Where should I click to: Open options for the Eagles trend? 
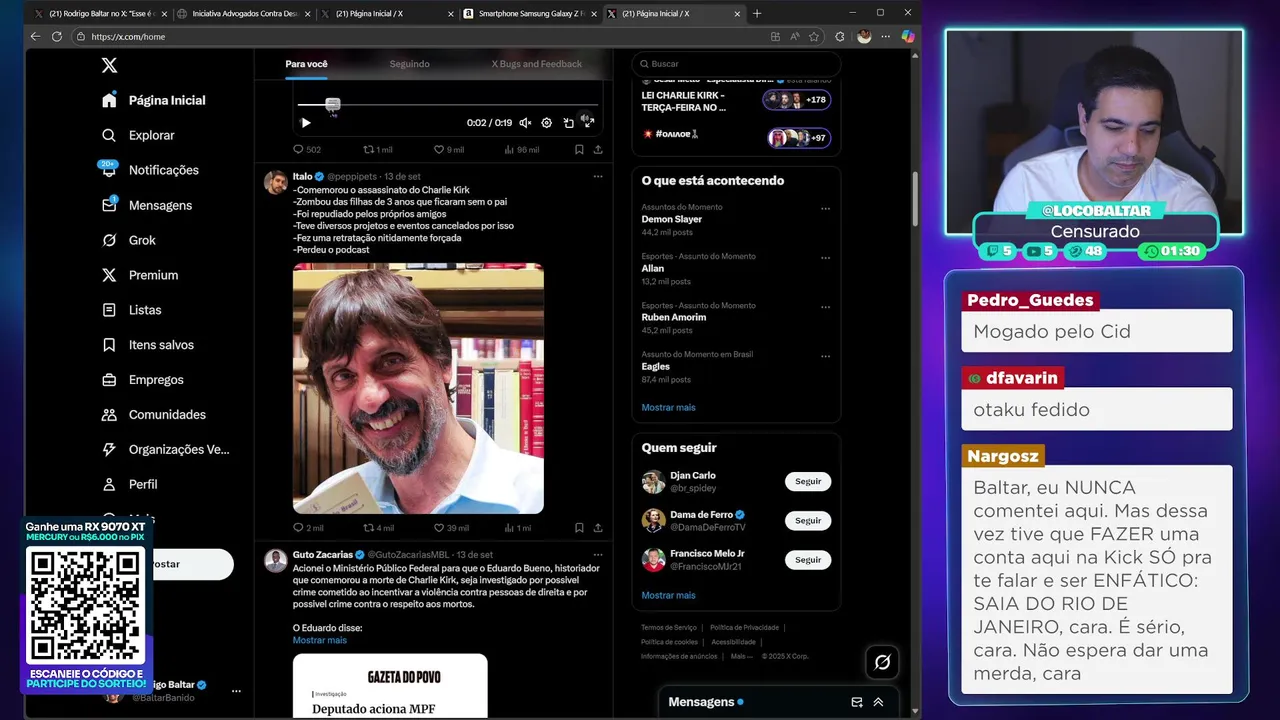point(825,356)
